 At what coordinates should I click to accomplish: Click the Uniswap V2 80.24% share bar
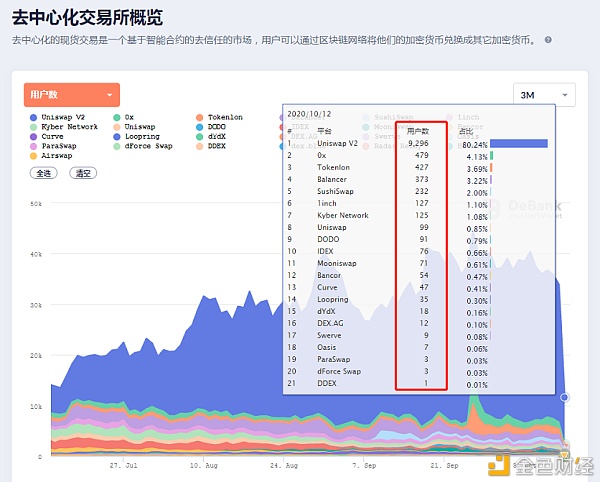[x=518, y=143]
